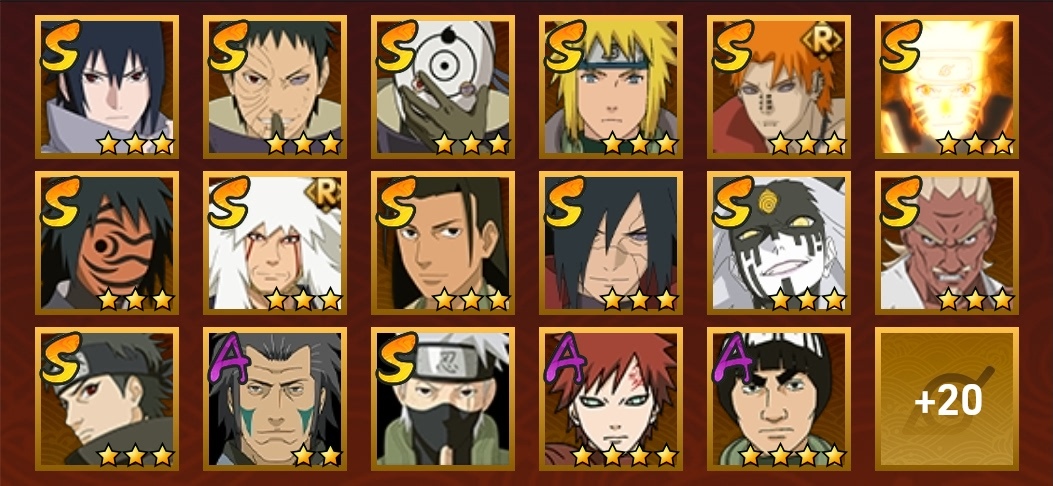The height and width of the screenshot is (486, 1053).
Task: Click the R badge on Jiraiya's card
Action: tap(324, 195)
